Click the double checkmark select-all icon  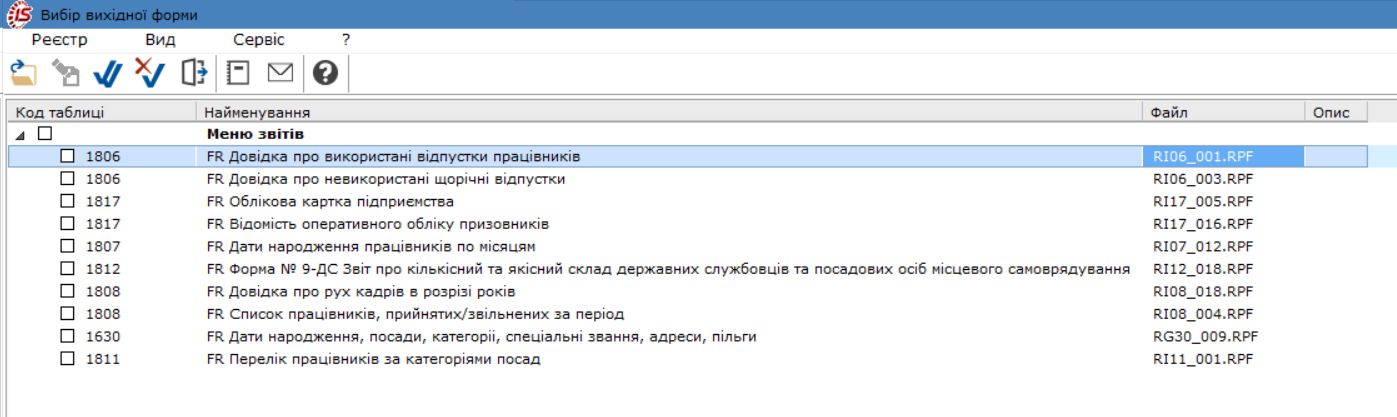point(107,73)
